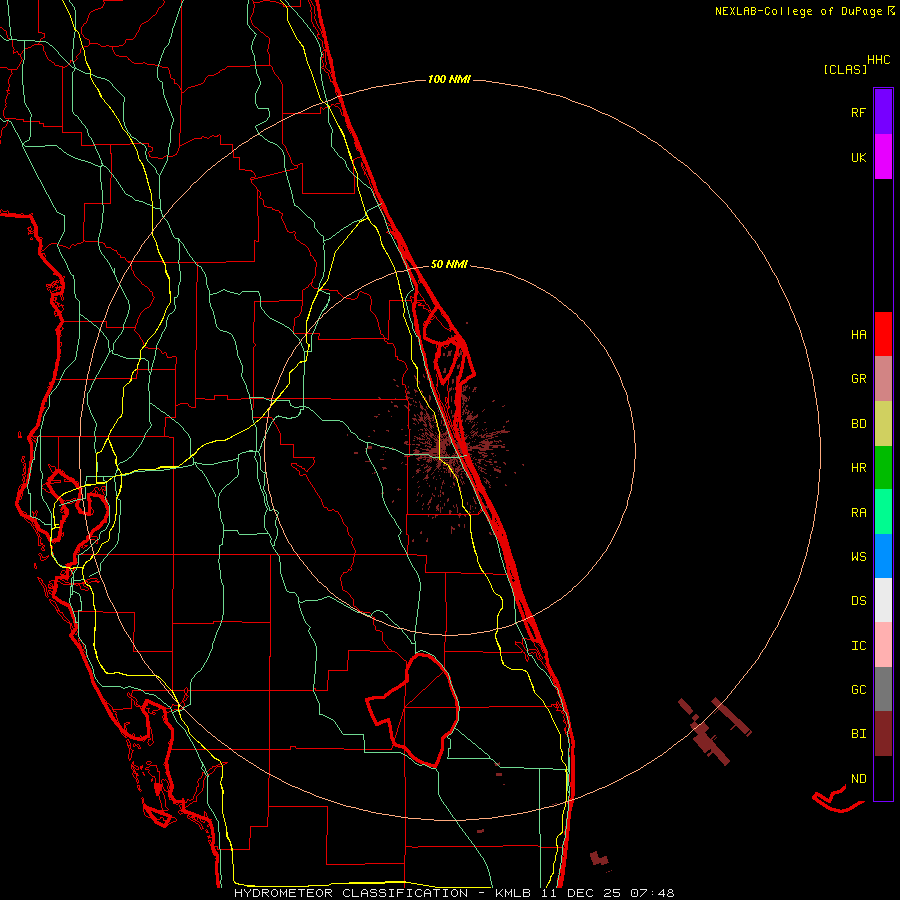The image size is (900, 900).
Task: Click the '11 DEC 25' date stamp
Action: coord(581,893)
